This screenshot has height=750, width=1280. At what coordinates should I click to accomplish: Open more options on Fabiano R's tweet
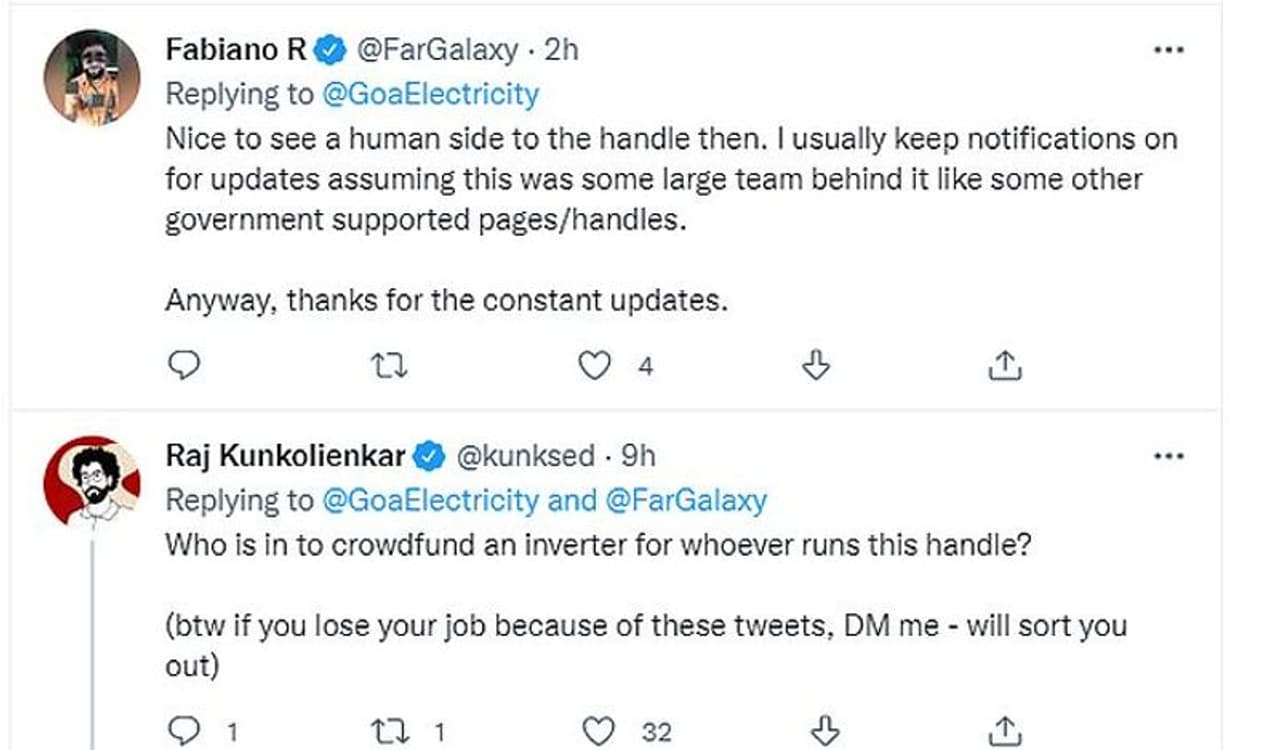(1168, 50)
